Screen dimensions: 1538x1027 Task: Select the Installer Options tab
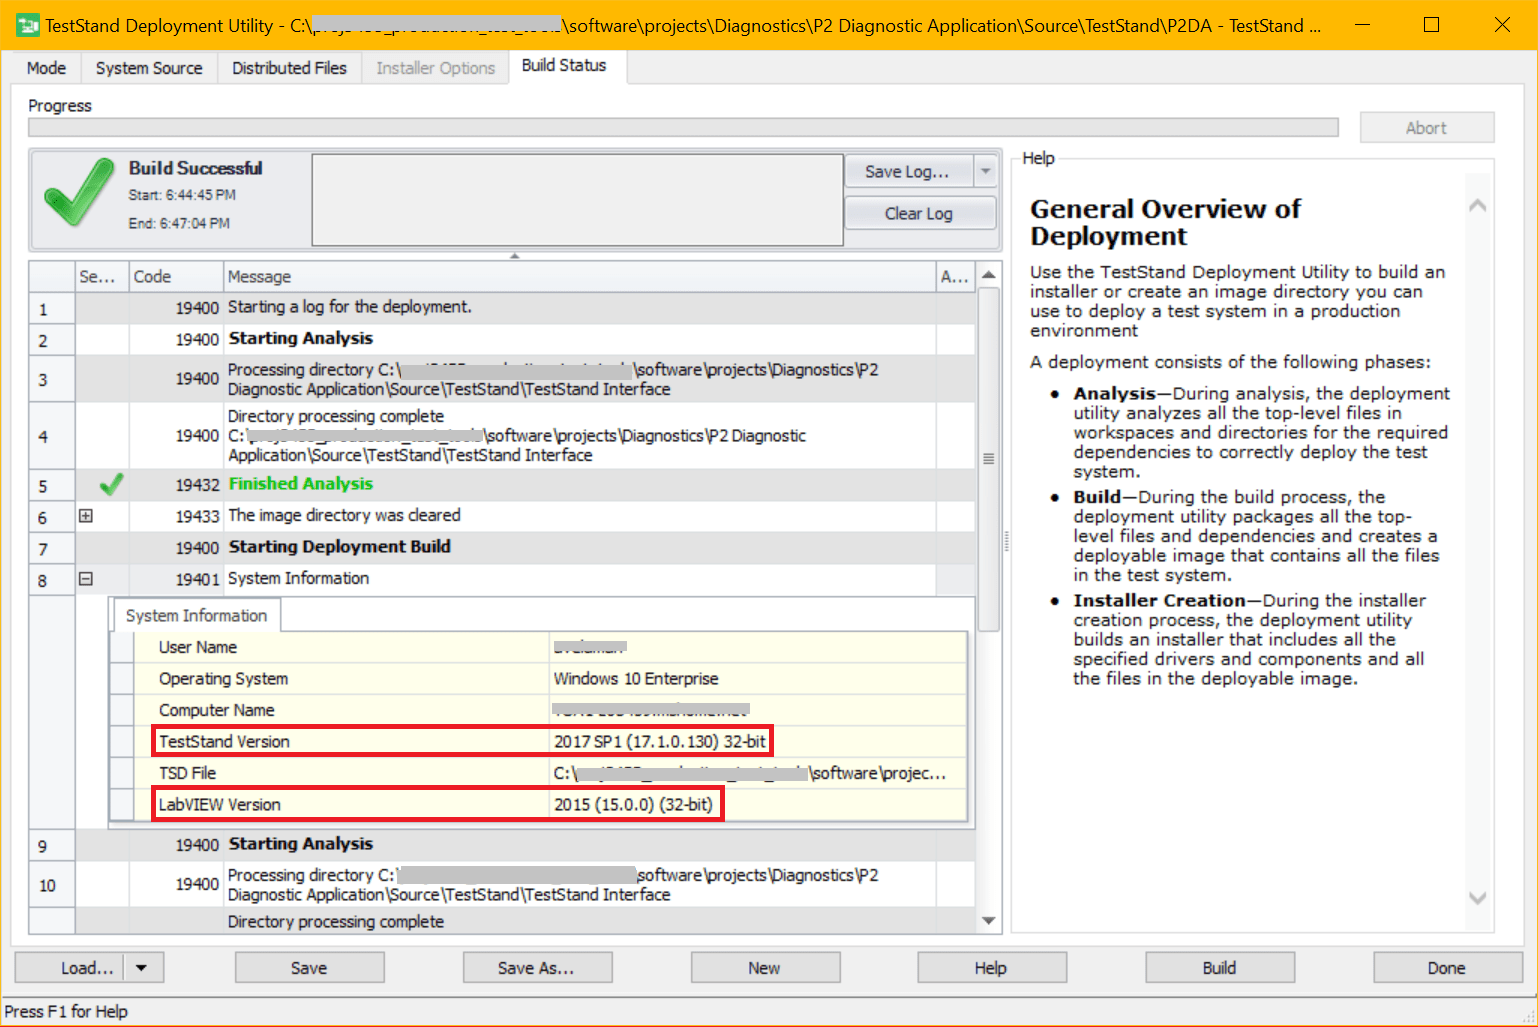tap(435, 68)
